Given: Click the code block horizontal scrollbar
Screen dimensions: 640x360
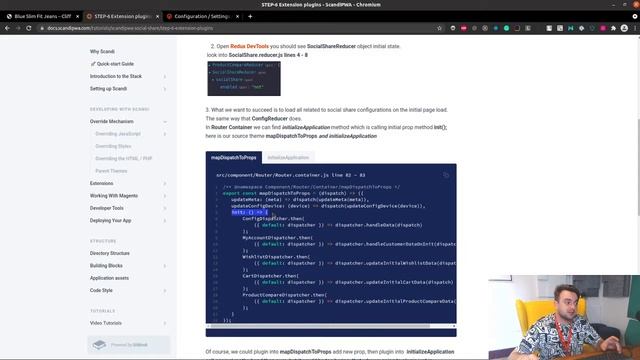Looking at the screenshot, I should (x=320, y=326).
